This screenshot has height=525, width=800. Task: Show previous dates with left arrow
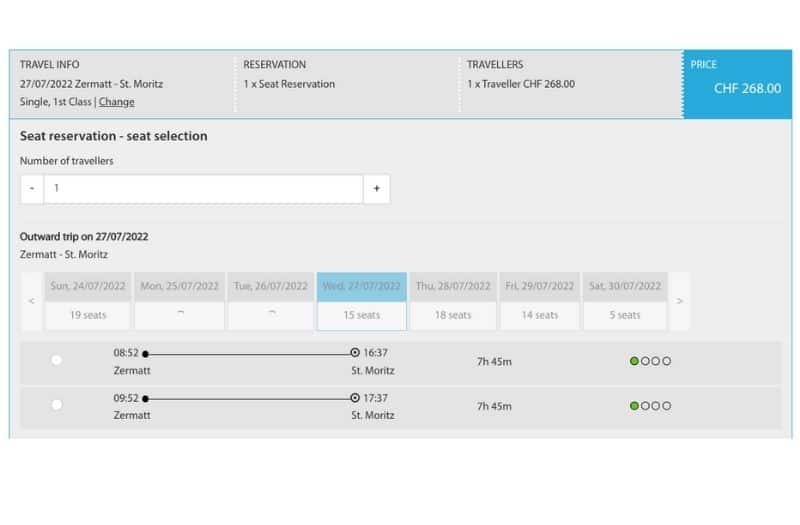click(31, 300)
